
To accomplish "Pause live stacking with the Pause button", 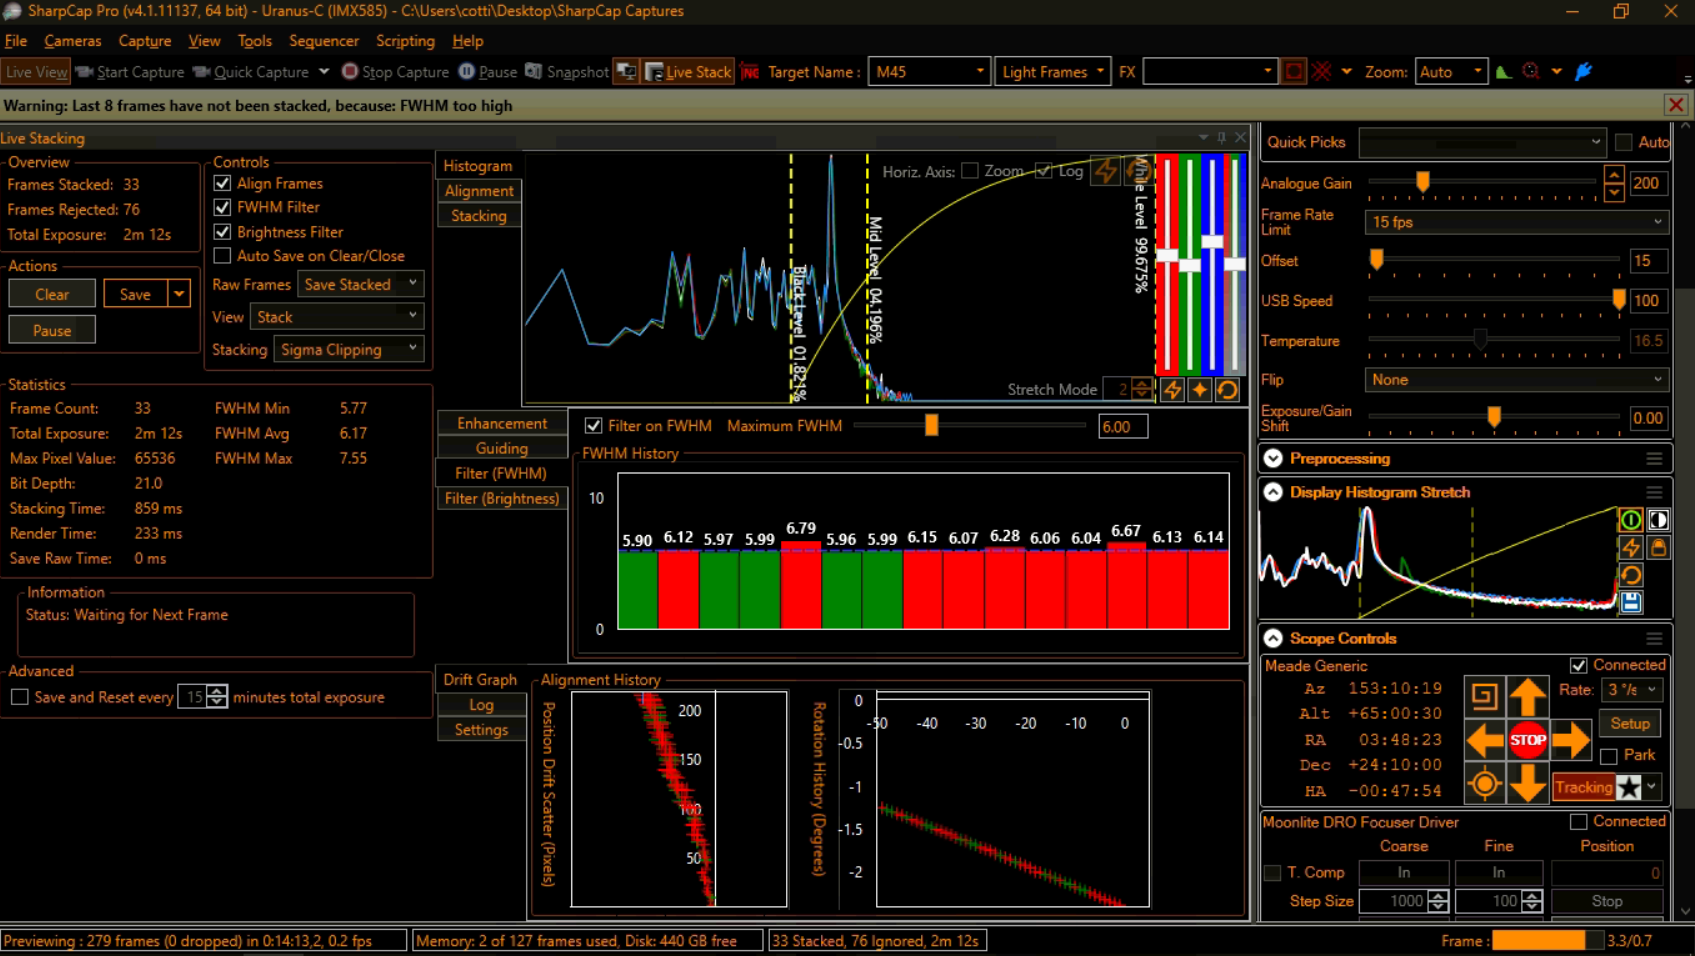I will (x=52, y=330).
